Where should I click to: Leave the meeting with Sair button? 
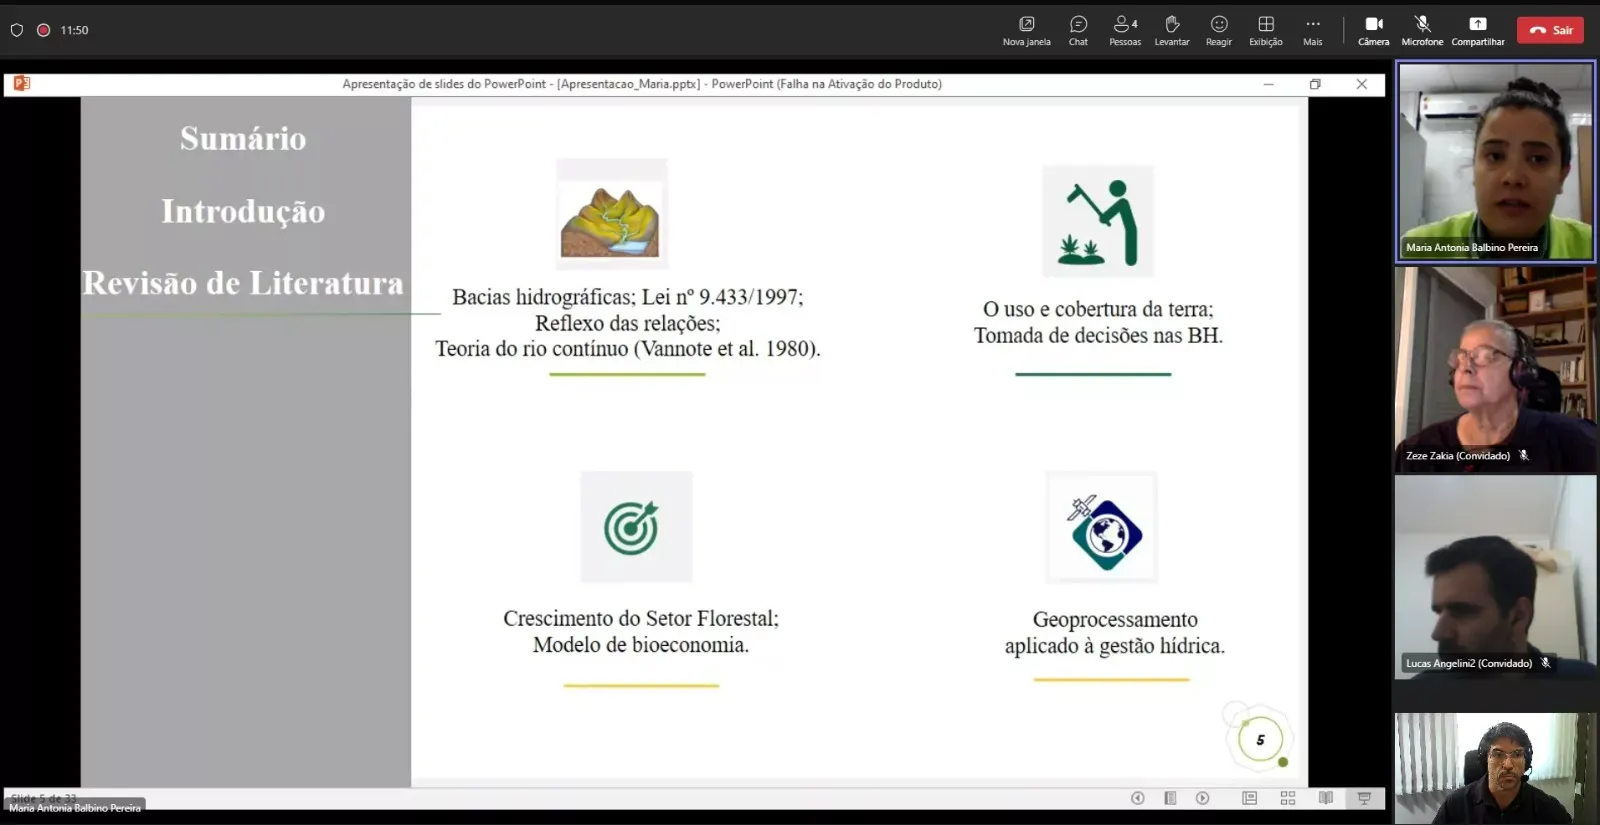[x=1550, y=30]
